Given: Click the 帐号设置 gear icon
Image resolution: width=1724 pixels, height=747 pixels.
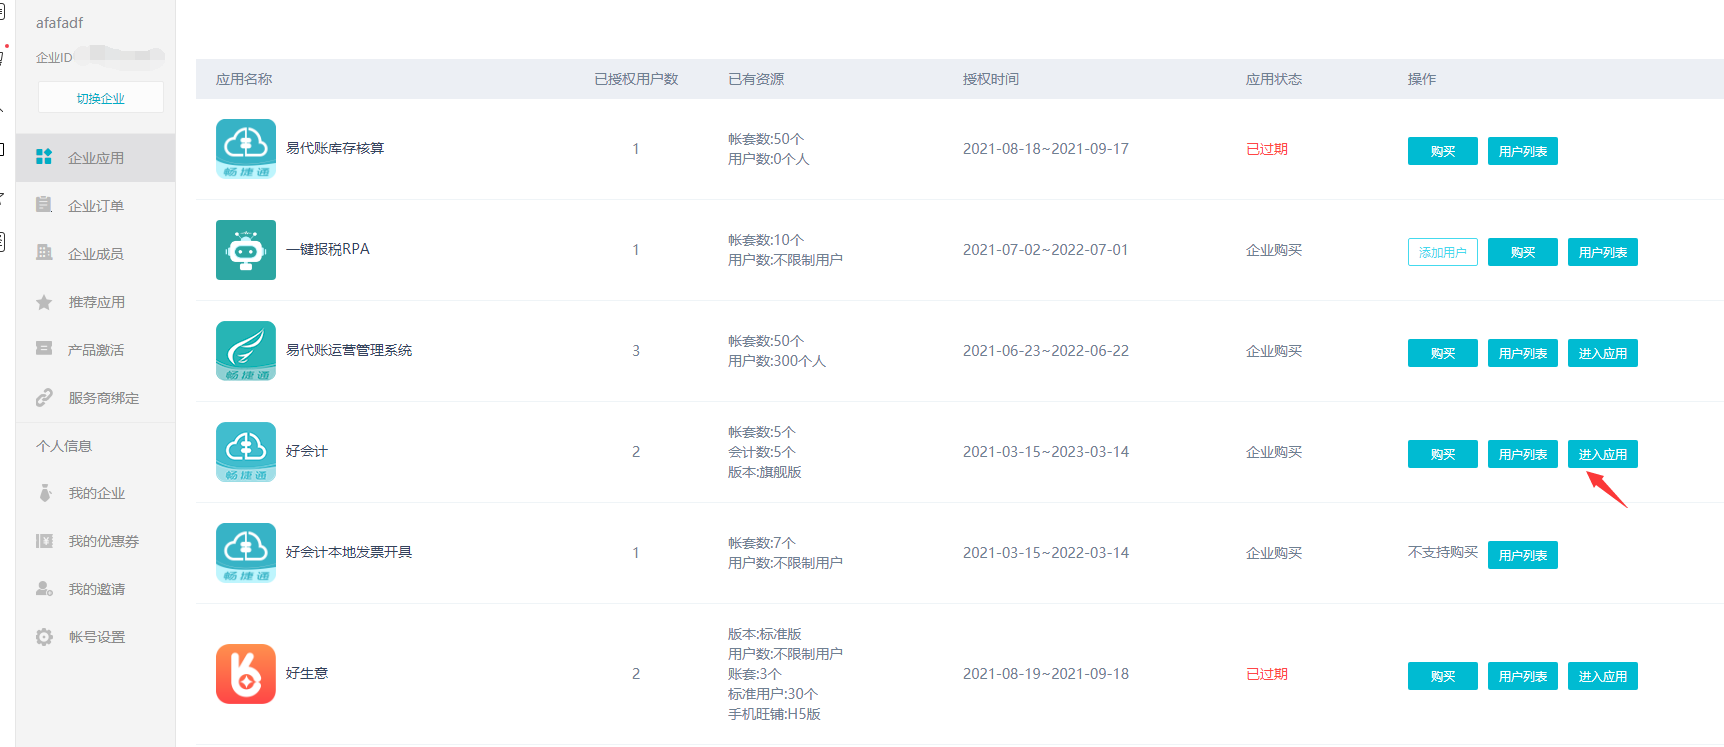Looking at the screenshot, I should [44, 637].
